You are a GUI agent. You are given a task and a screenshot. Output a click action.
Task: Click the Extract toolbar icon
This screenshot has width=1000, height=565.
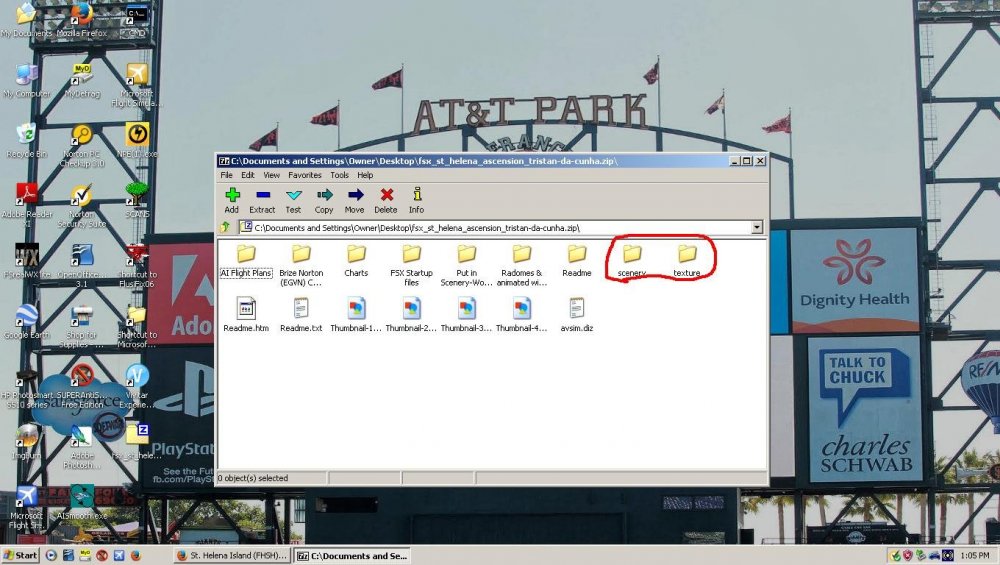click(x=262, y=200)
